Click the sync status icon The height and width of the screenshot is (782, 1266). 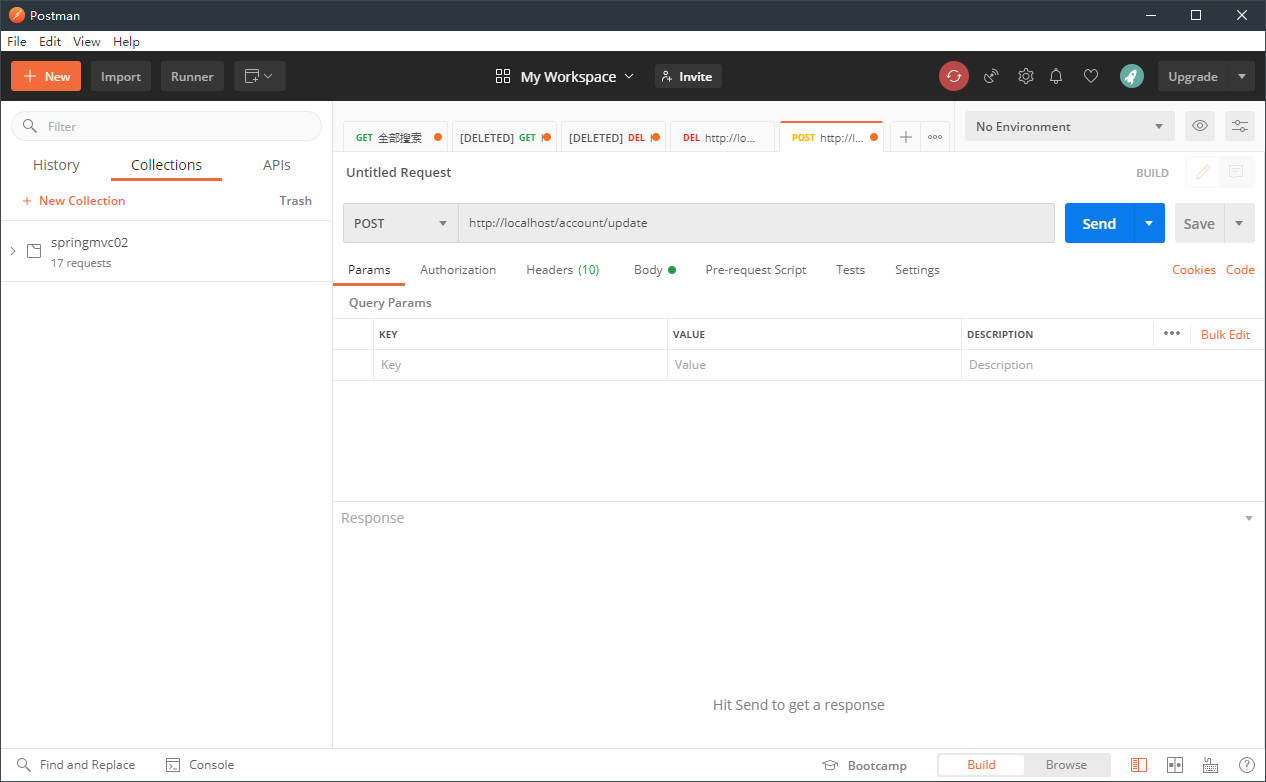click(x=954, y=76)
